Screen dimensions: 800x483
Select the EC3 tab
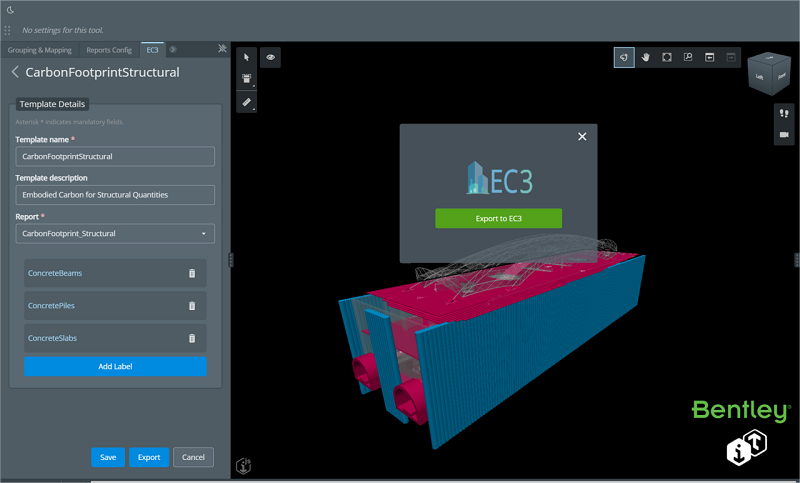tap(152, 50)
